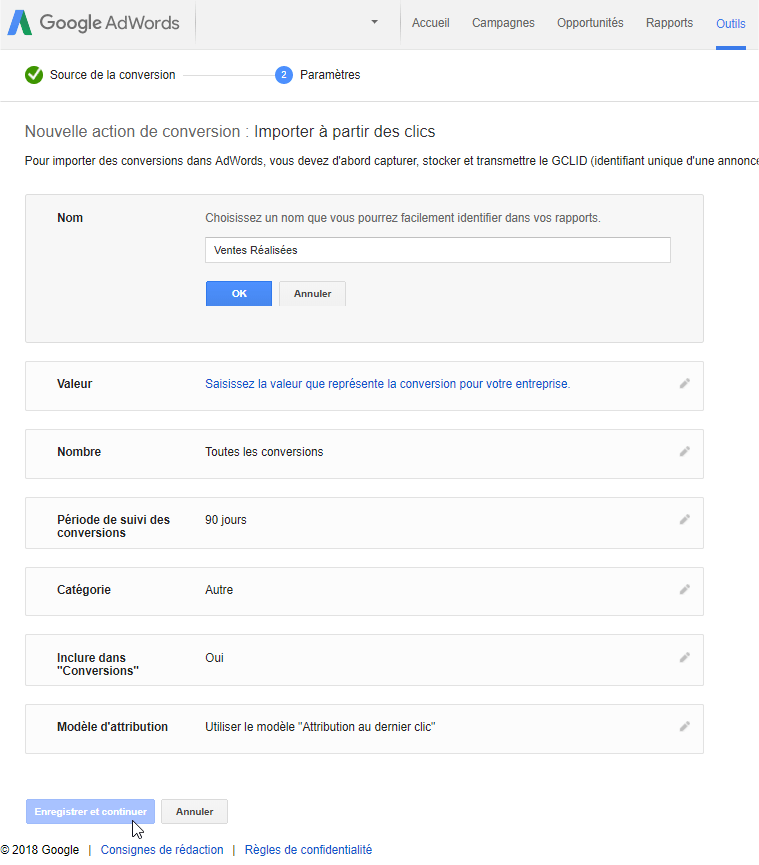Open the Rapports tab
Screen dimensions: 759x865
coord(669,23)
